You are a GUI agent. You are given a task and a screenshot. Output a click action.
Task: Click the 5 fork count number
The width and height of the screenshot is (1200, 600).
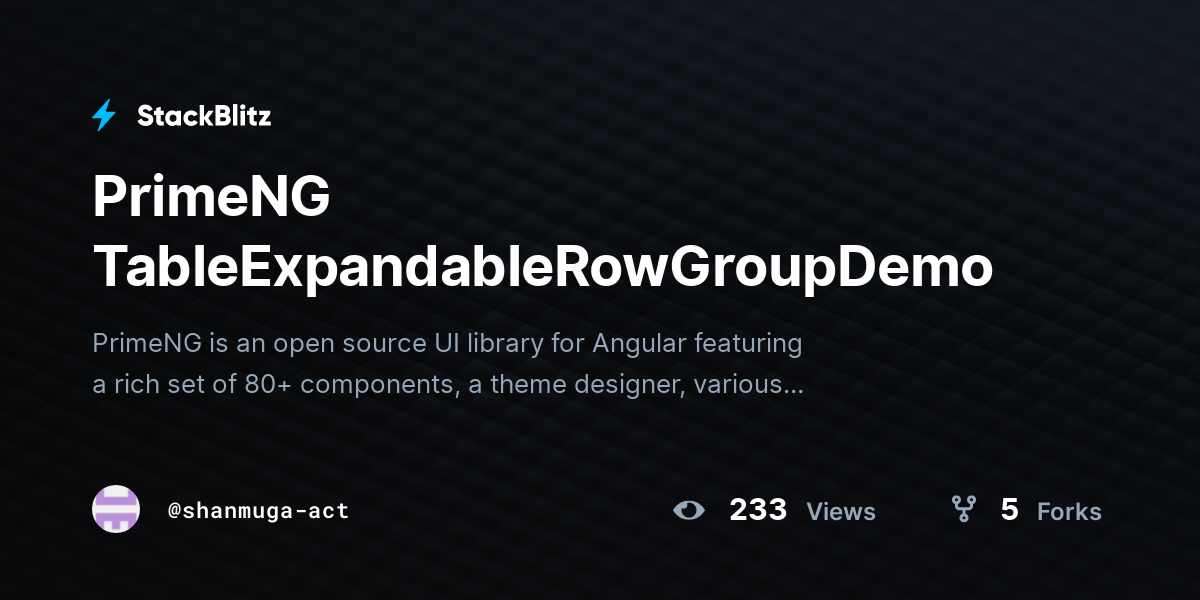[1009, 510]
